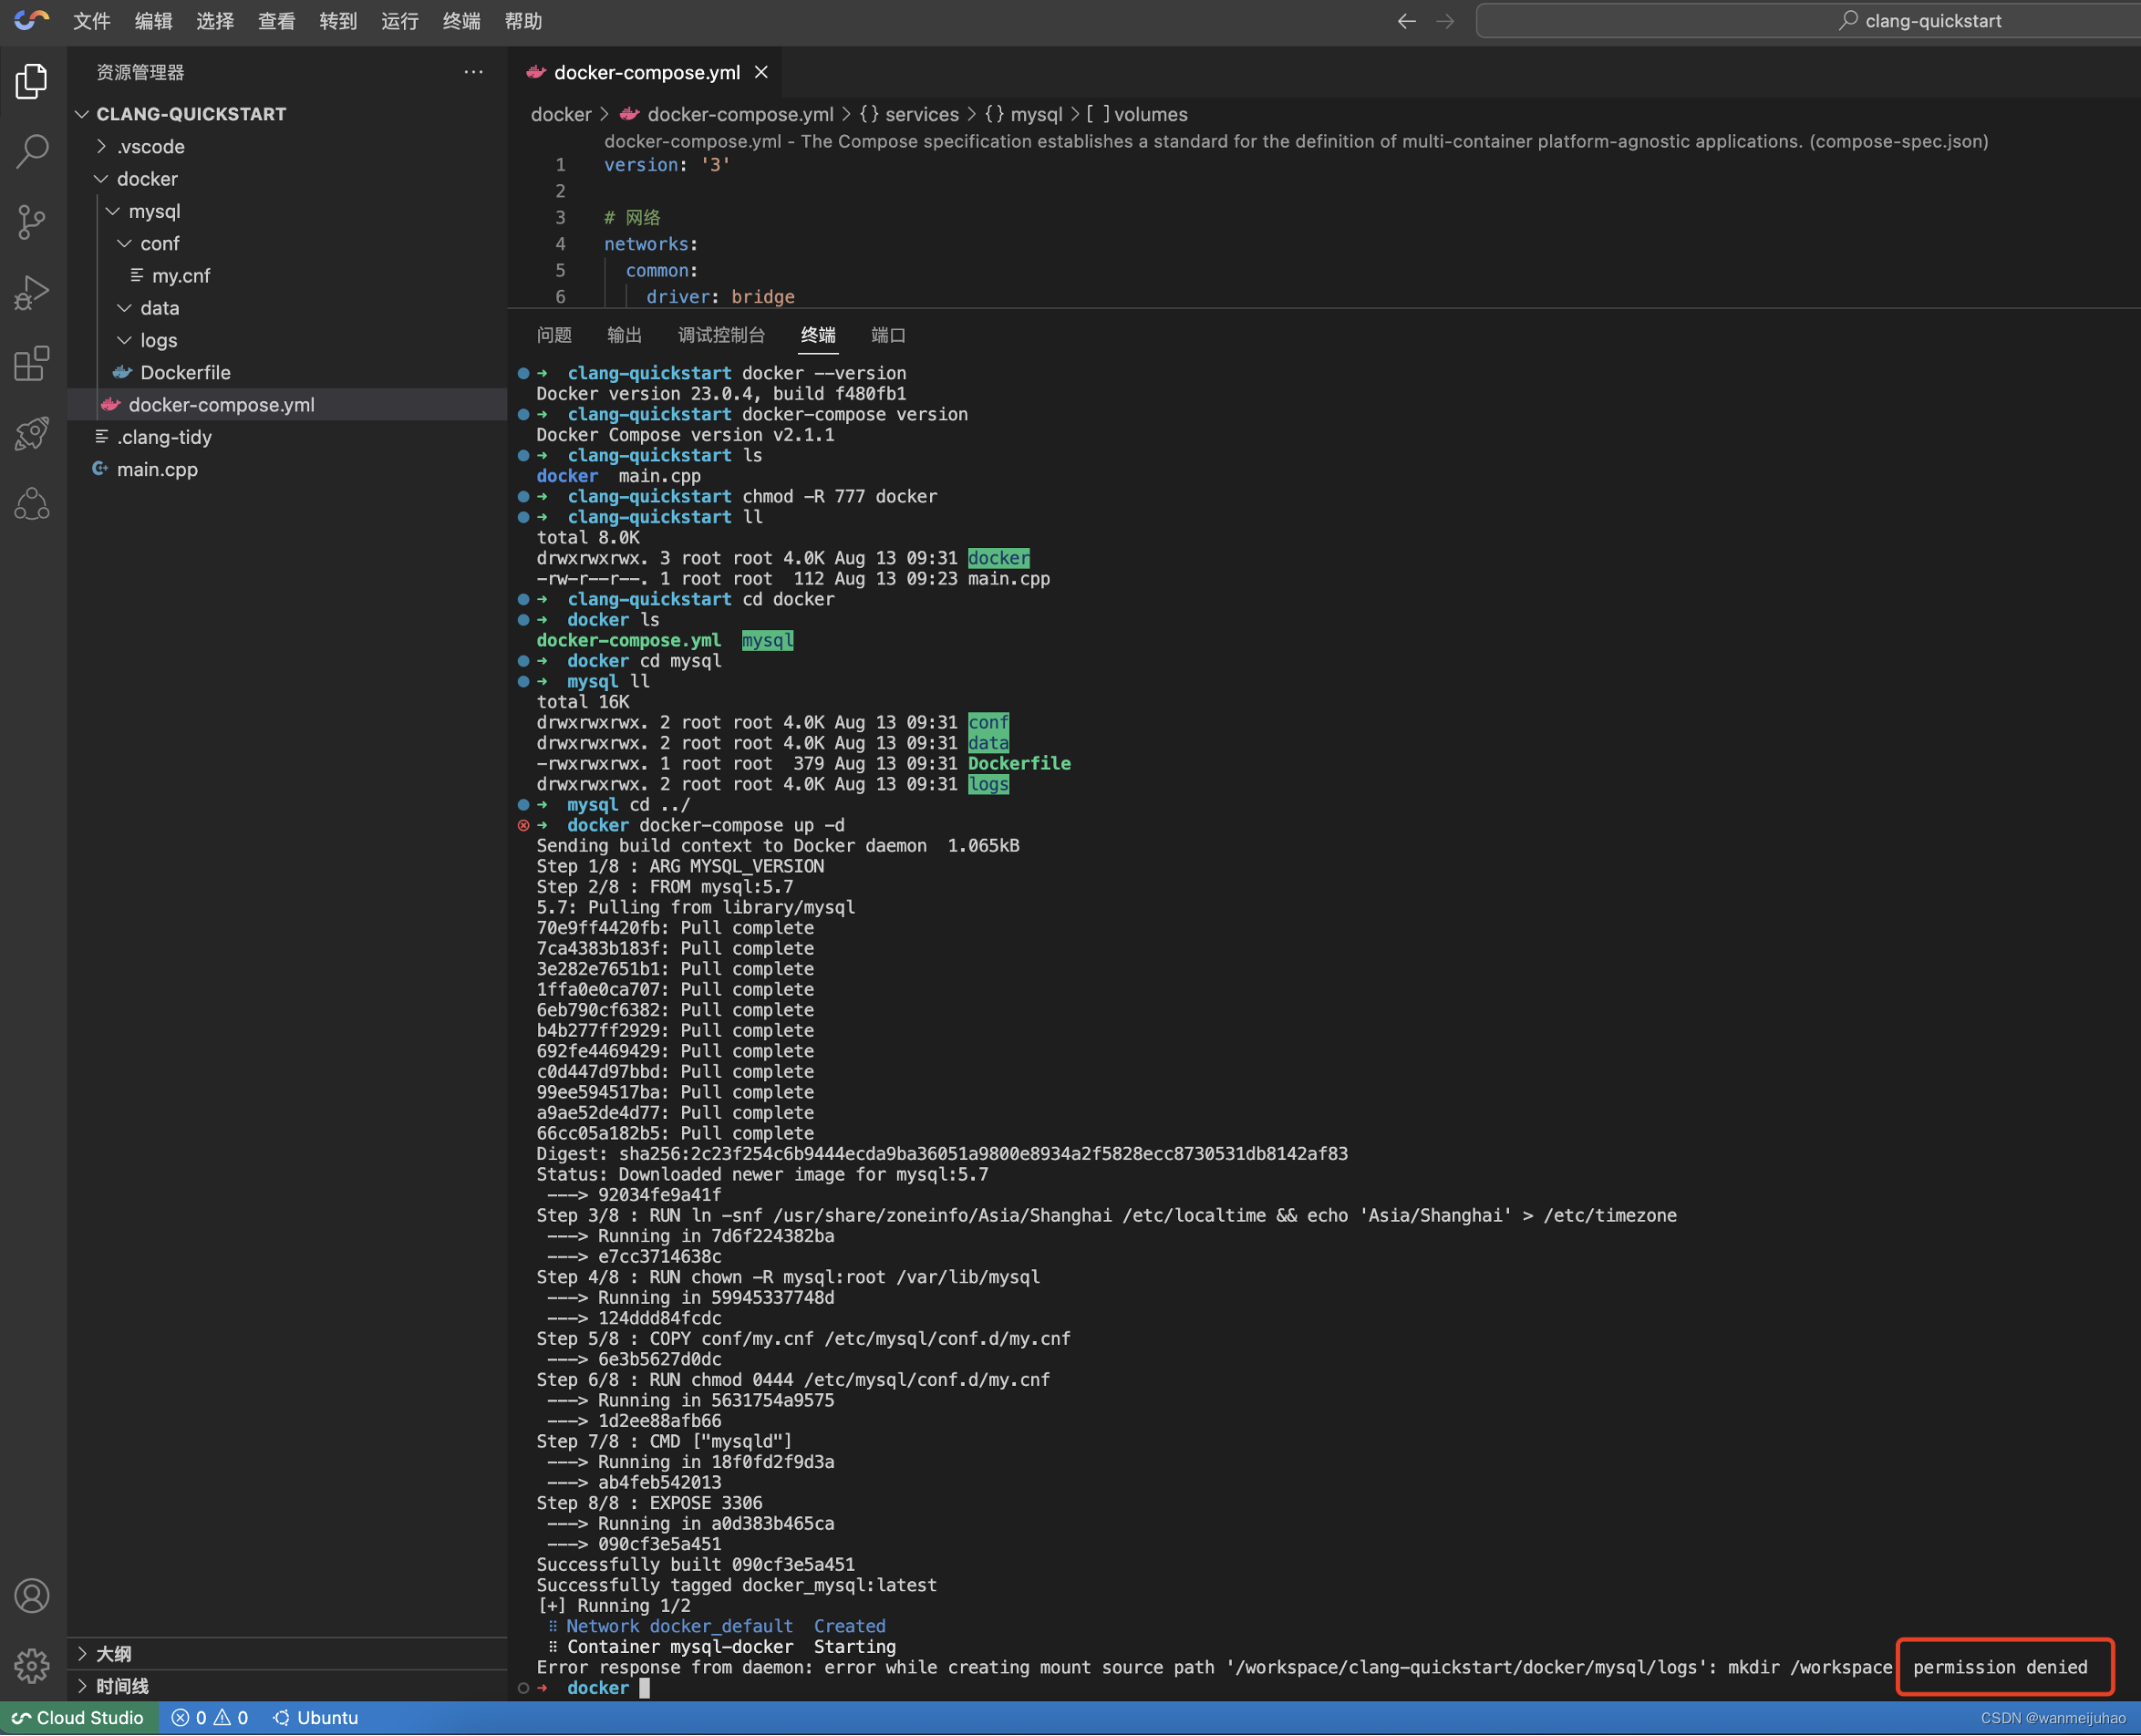Open the Search view icon

pyautogui.click(x=32, y=151)
